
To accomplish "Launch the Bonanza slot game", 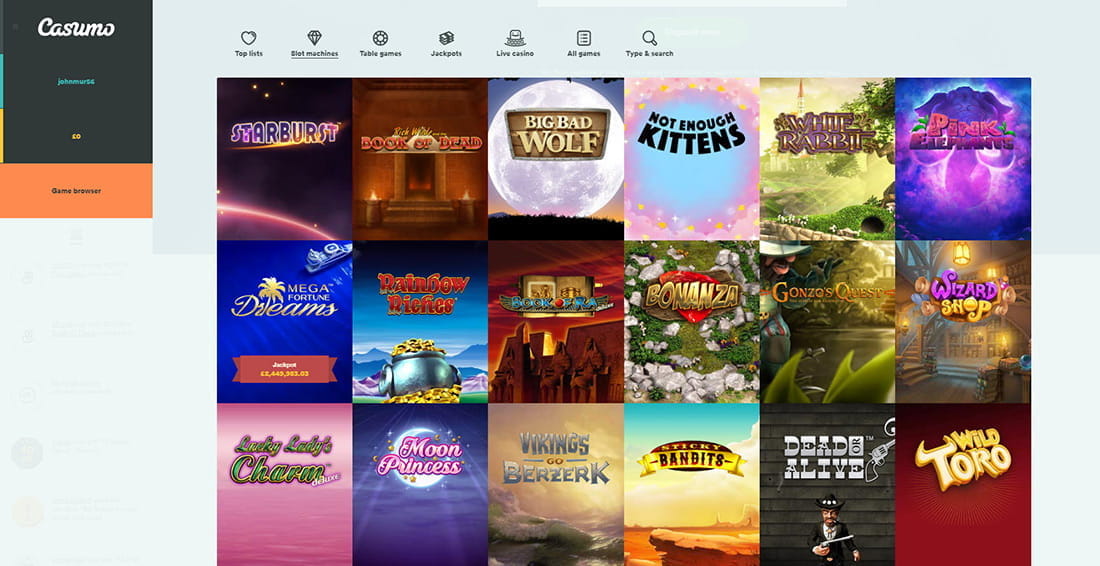I will pyautogui.click(x=692, y=322).
